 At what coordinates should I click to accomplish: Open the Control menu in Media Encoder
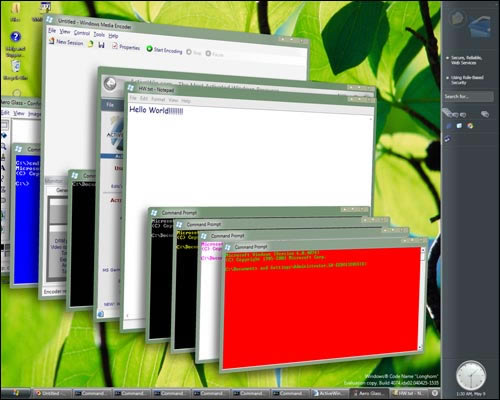82,33
